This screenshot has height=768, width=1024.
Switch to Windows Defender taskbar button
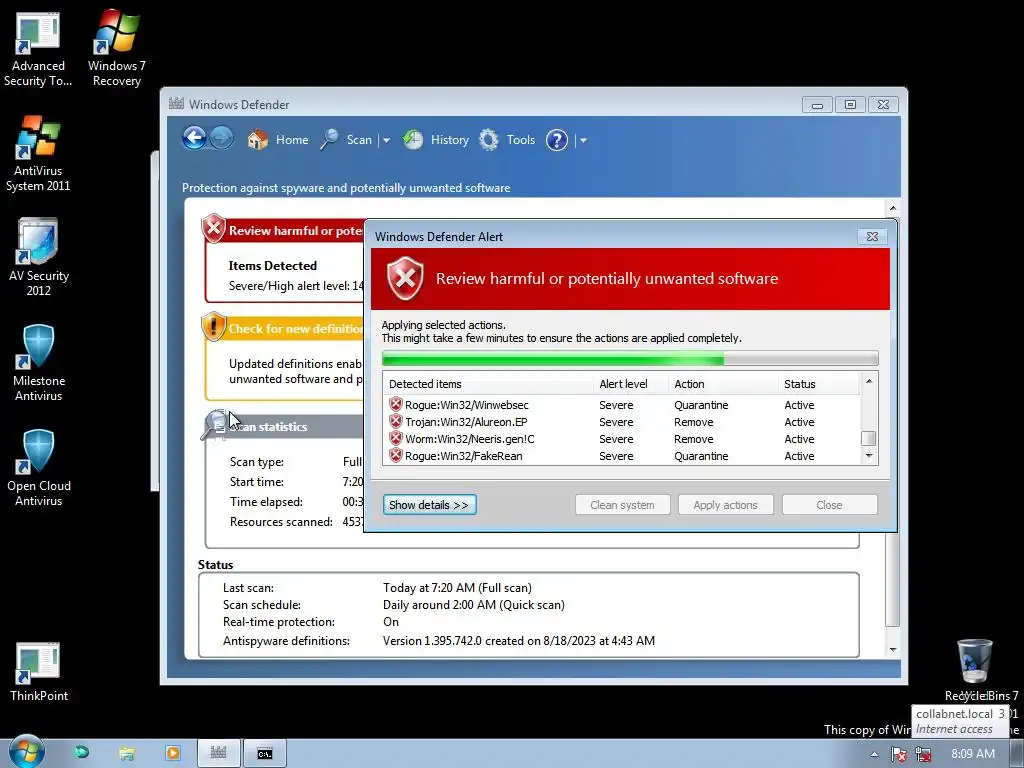point(219,753)
